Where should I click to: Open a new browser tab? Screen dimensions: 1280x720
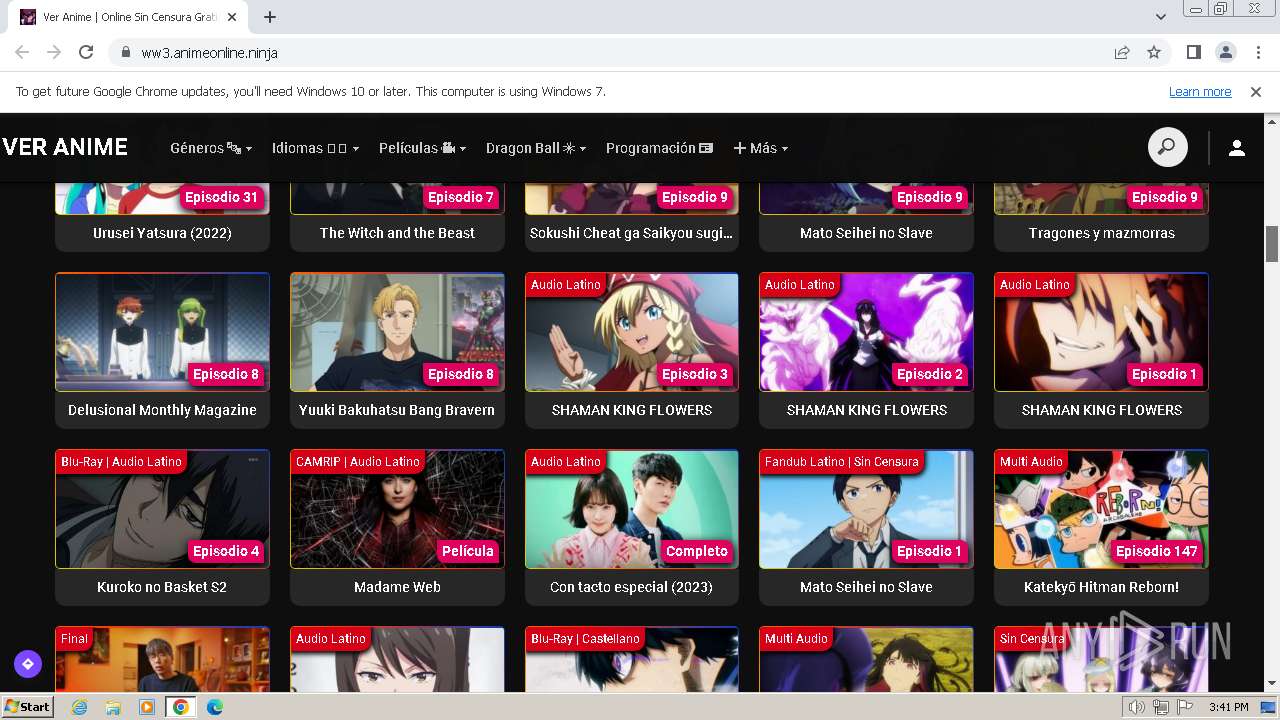pos(270,17)
